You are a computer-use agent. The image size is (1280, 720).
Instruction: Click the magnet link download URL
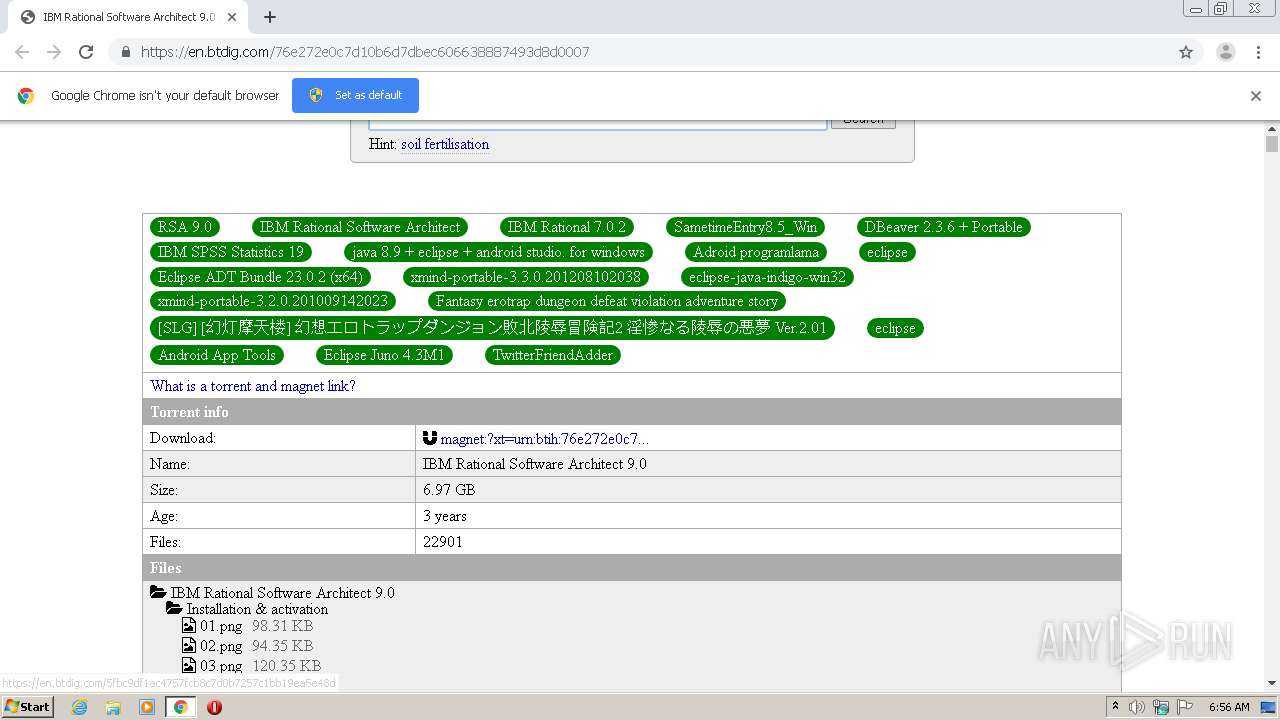click(545, 439)
